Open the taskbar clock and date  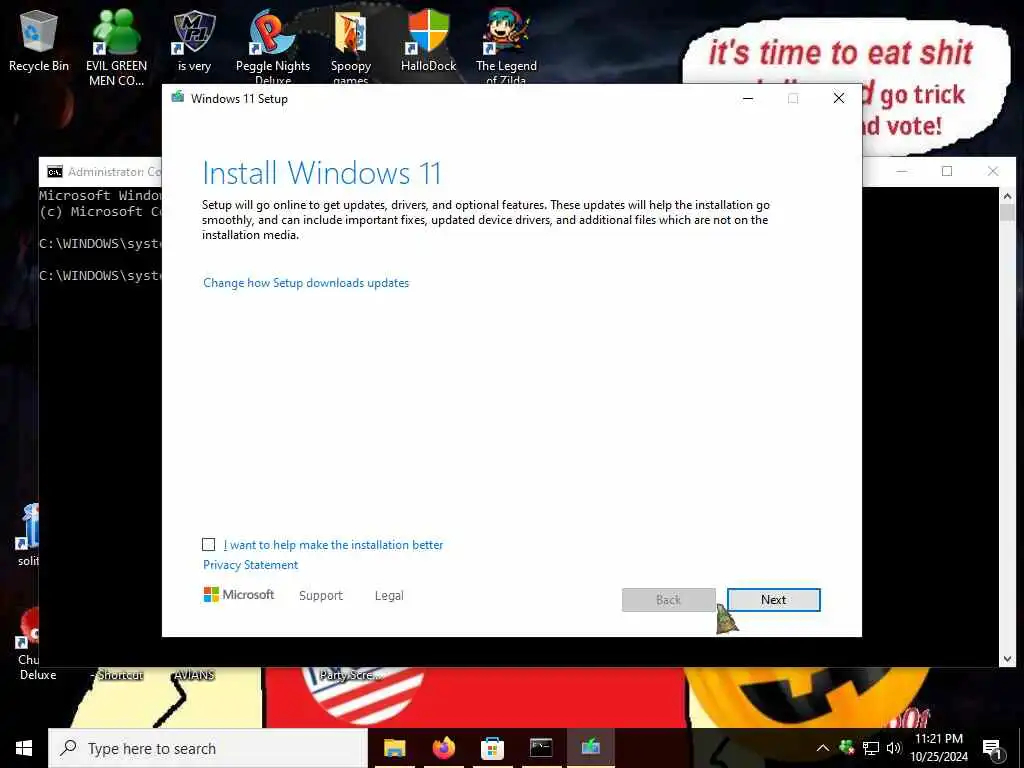coord(939,748)
